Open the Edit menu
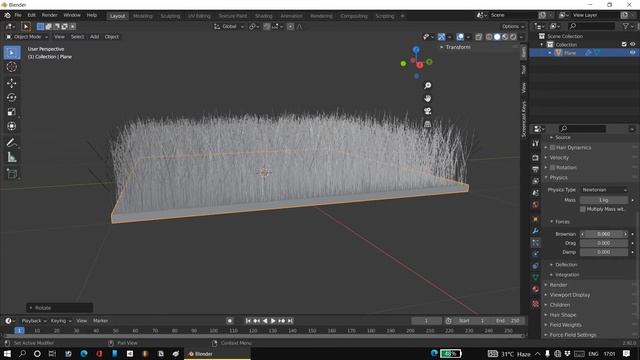Image resolution: width=640 pixels, height=360 pixels. pos(31,15)
